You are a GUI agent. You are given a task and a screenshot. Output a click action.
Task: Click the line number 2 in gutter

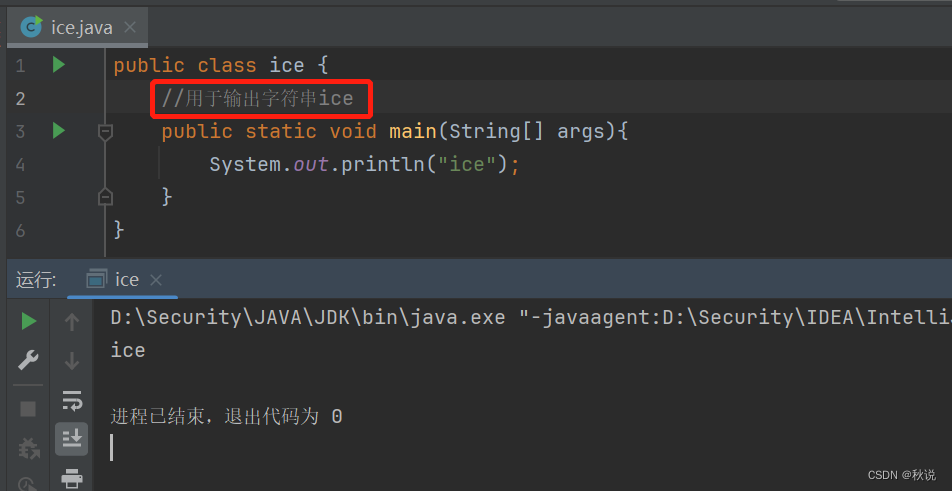click(21, 98)
